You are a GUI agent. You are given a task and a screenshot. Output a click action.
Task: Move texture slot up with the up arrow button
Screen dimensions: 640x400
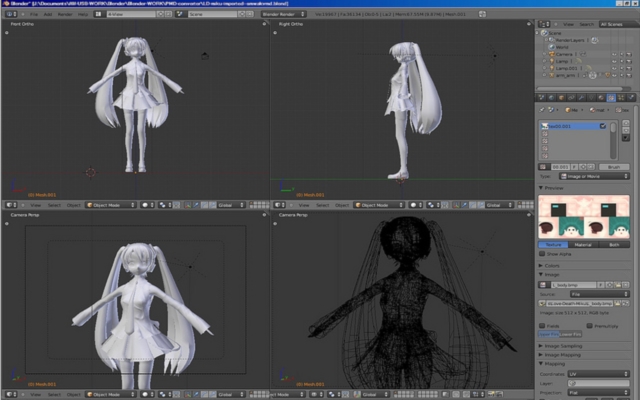point(626,123)
